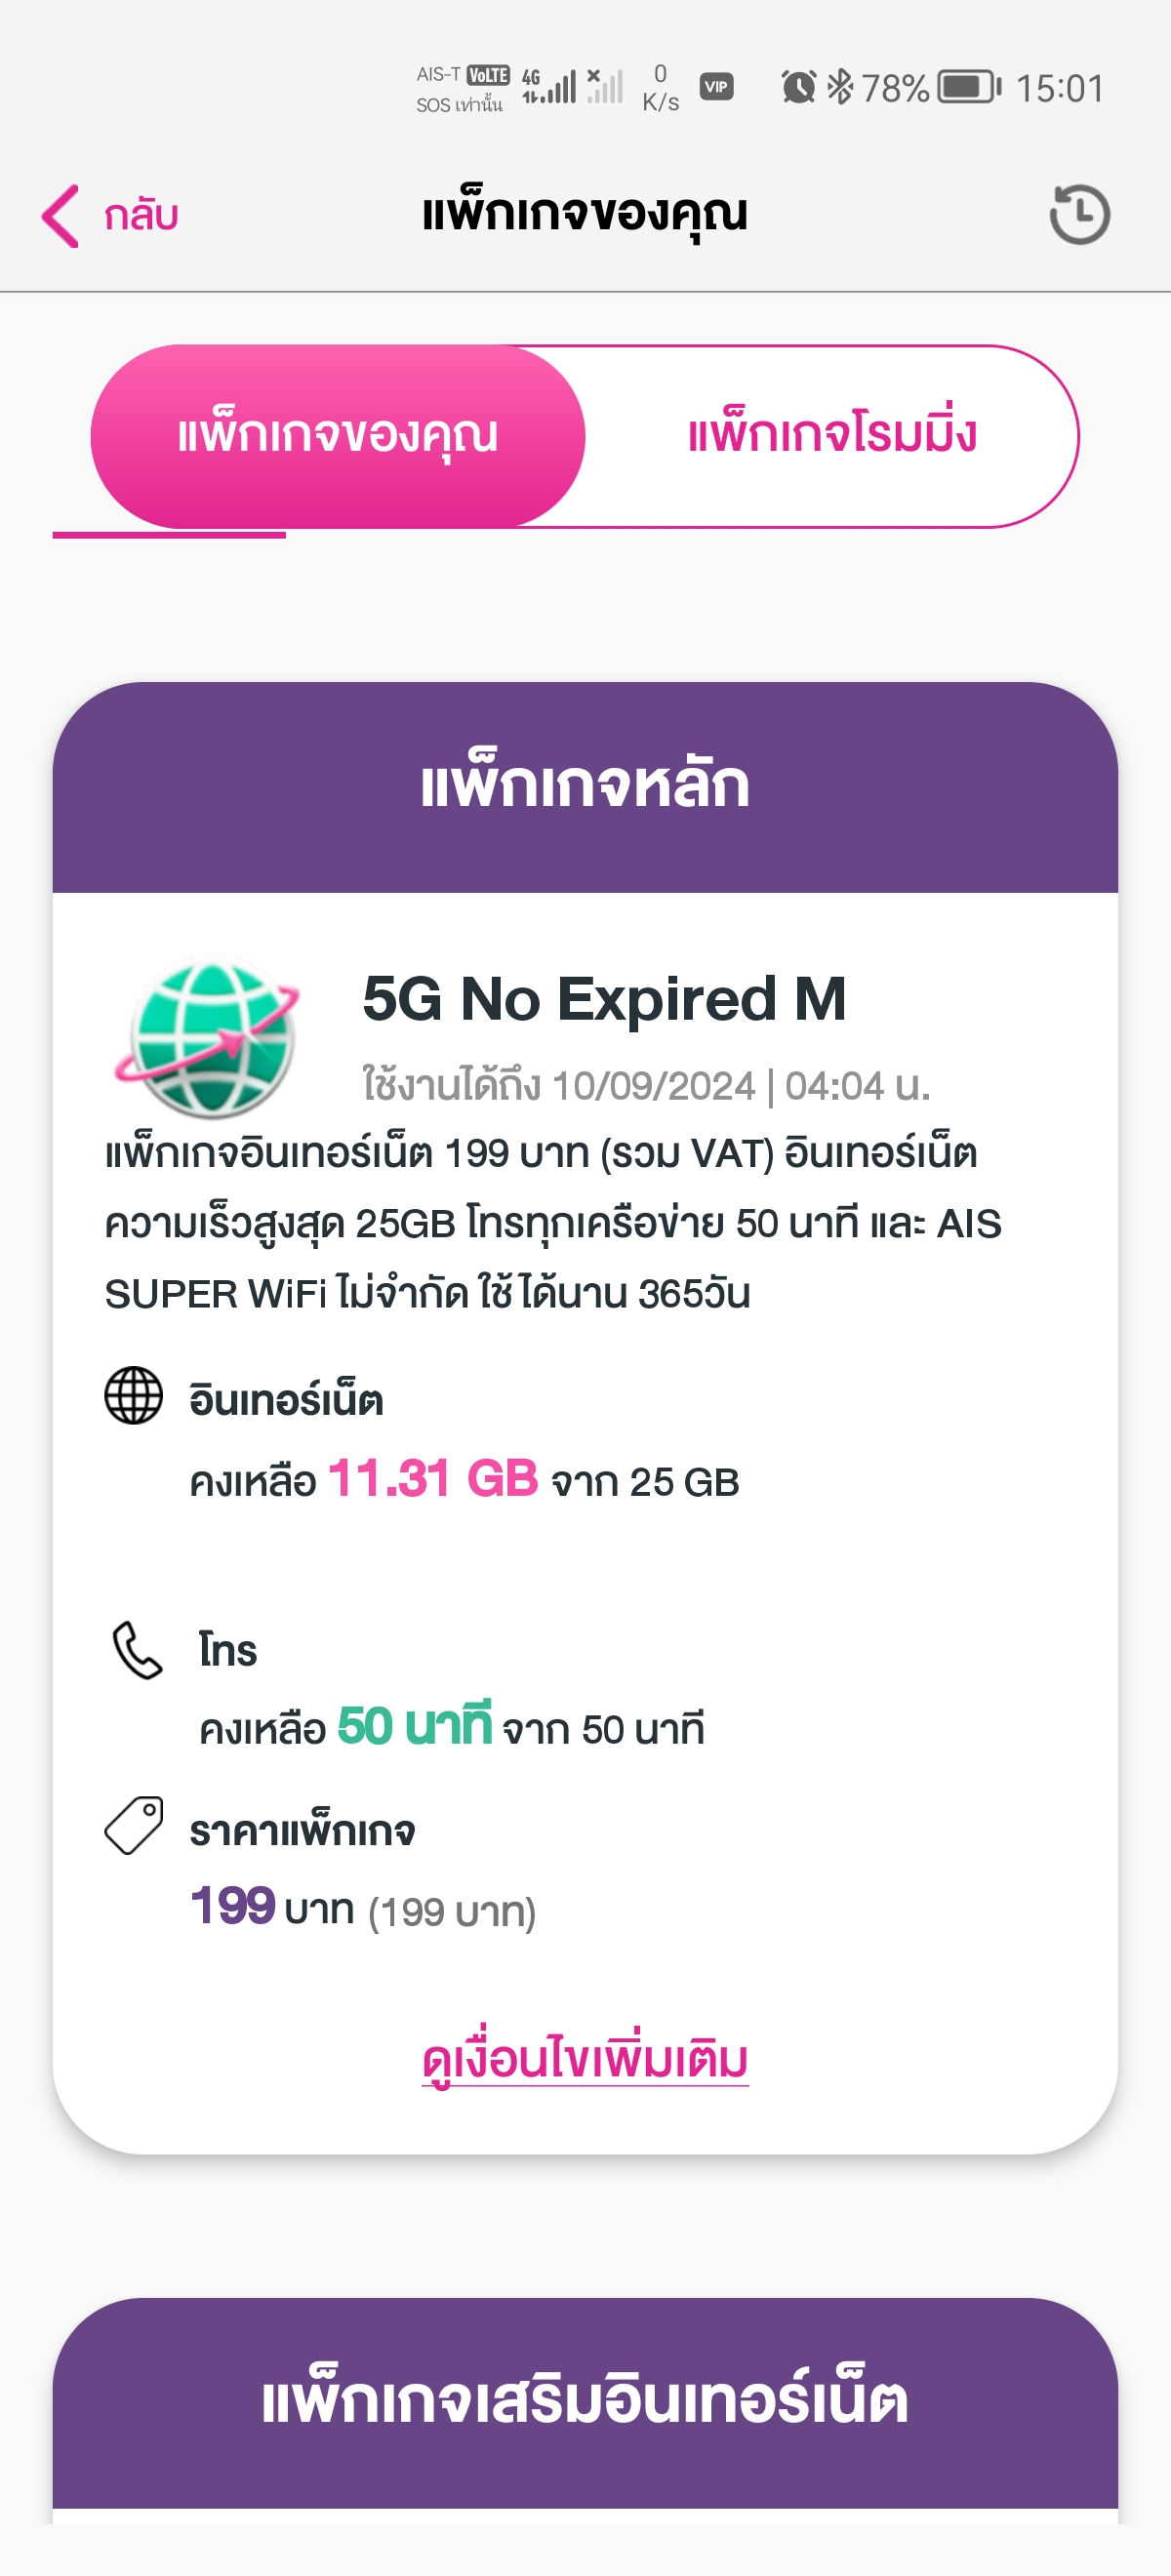The image size is (1171, 2576).
Task: Open ดูเงื่อนไขเพิ่มเติม link
Action: (x=585, y=2061)
